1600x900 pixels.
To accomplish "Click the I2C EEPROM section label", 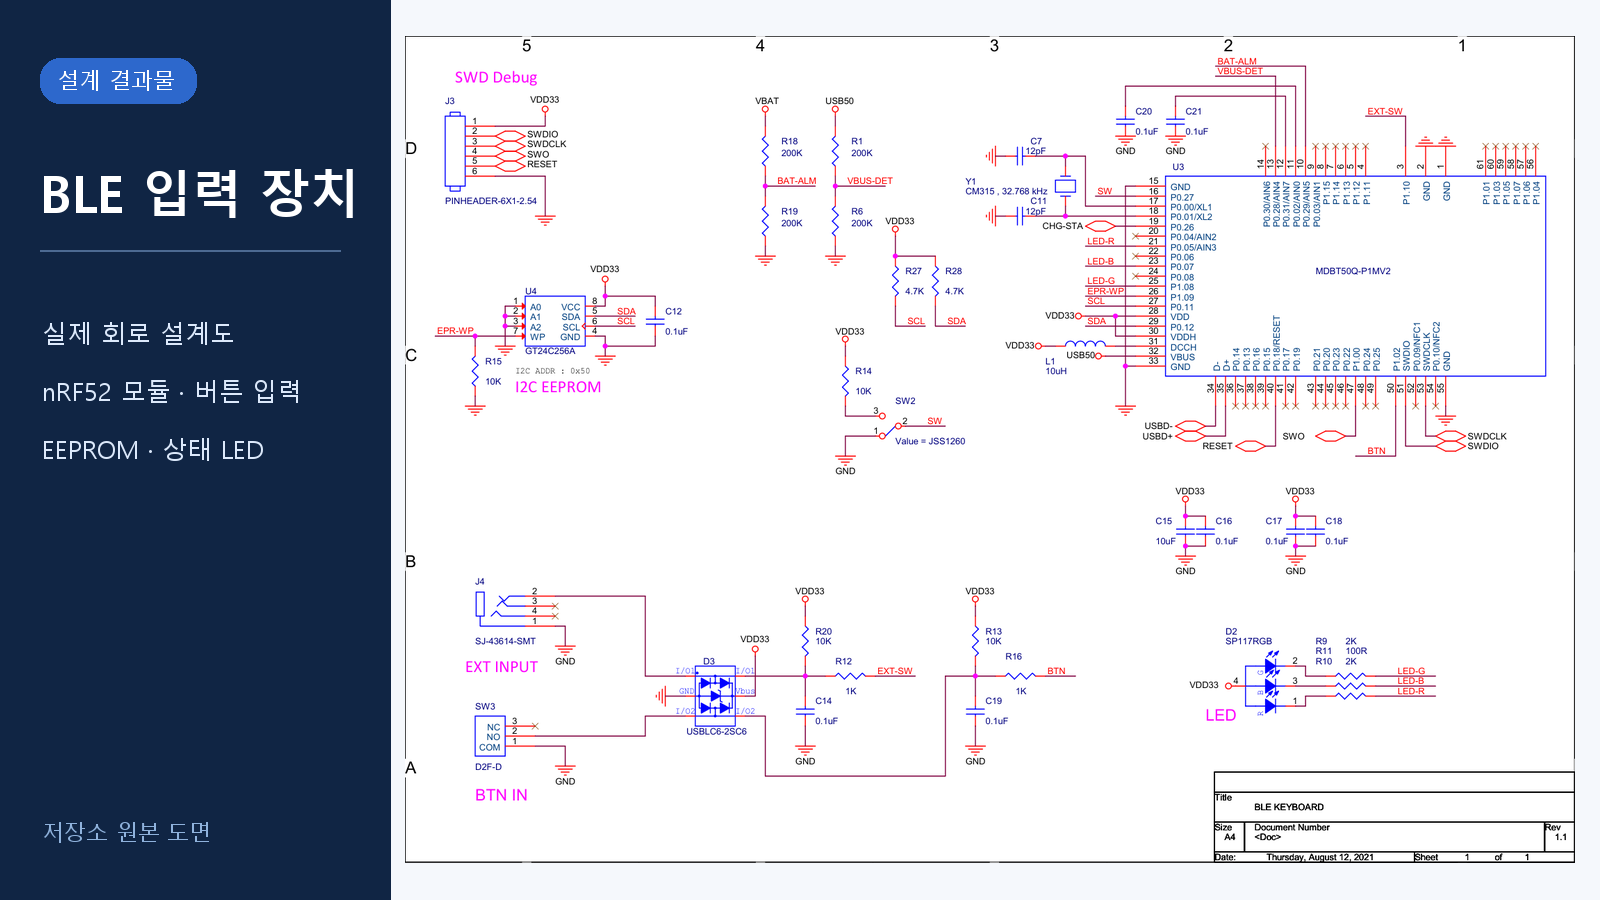I will coord(558,387).
